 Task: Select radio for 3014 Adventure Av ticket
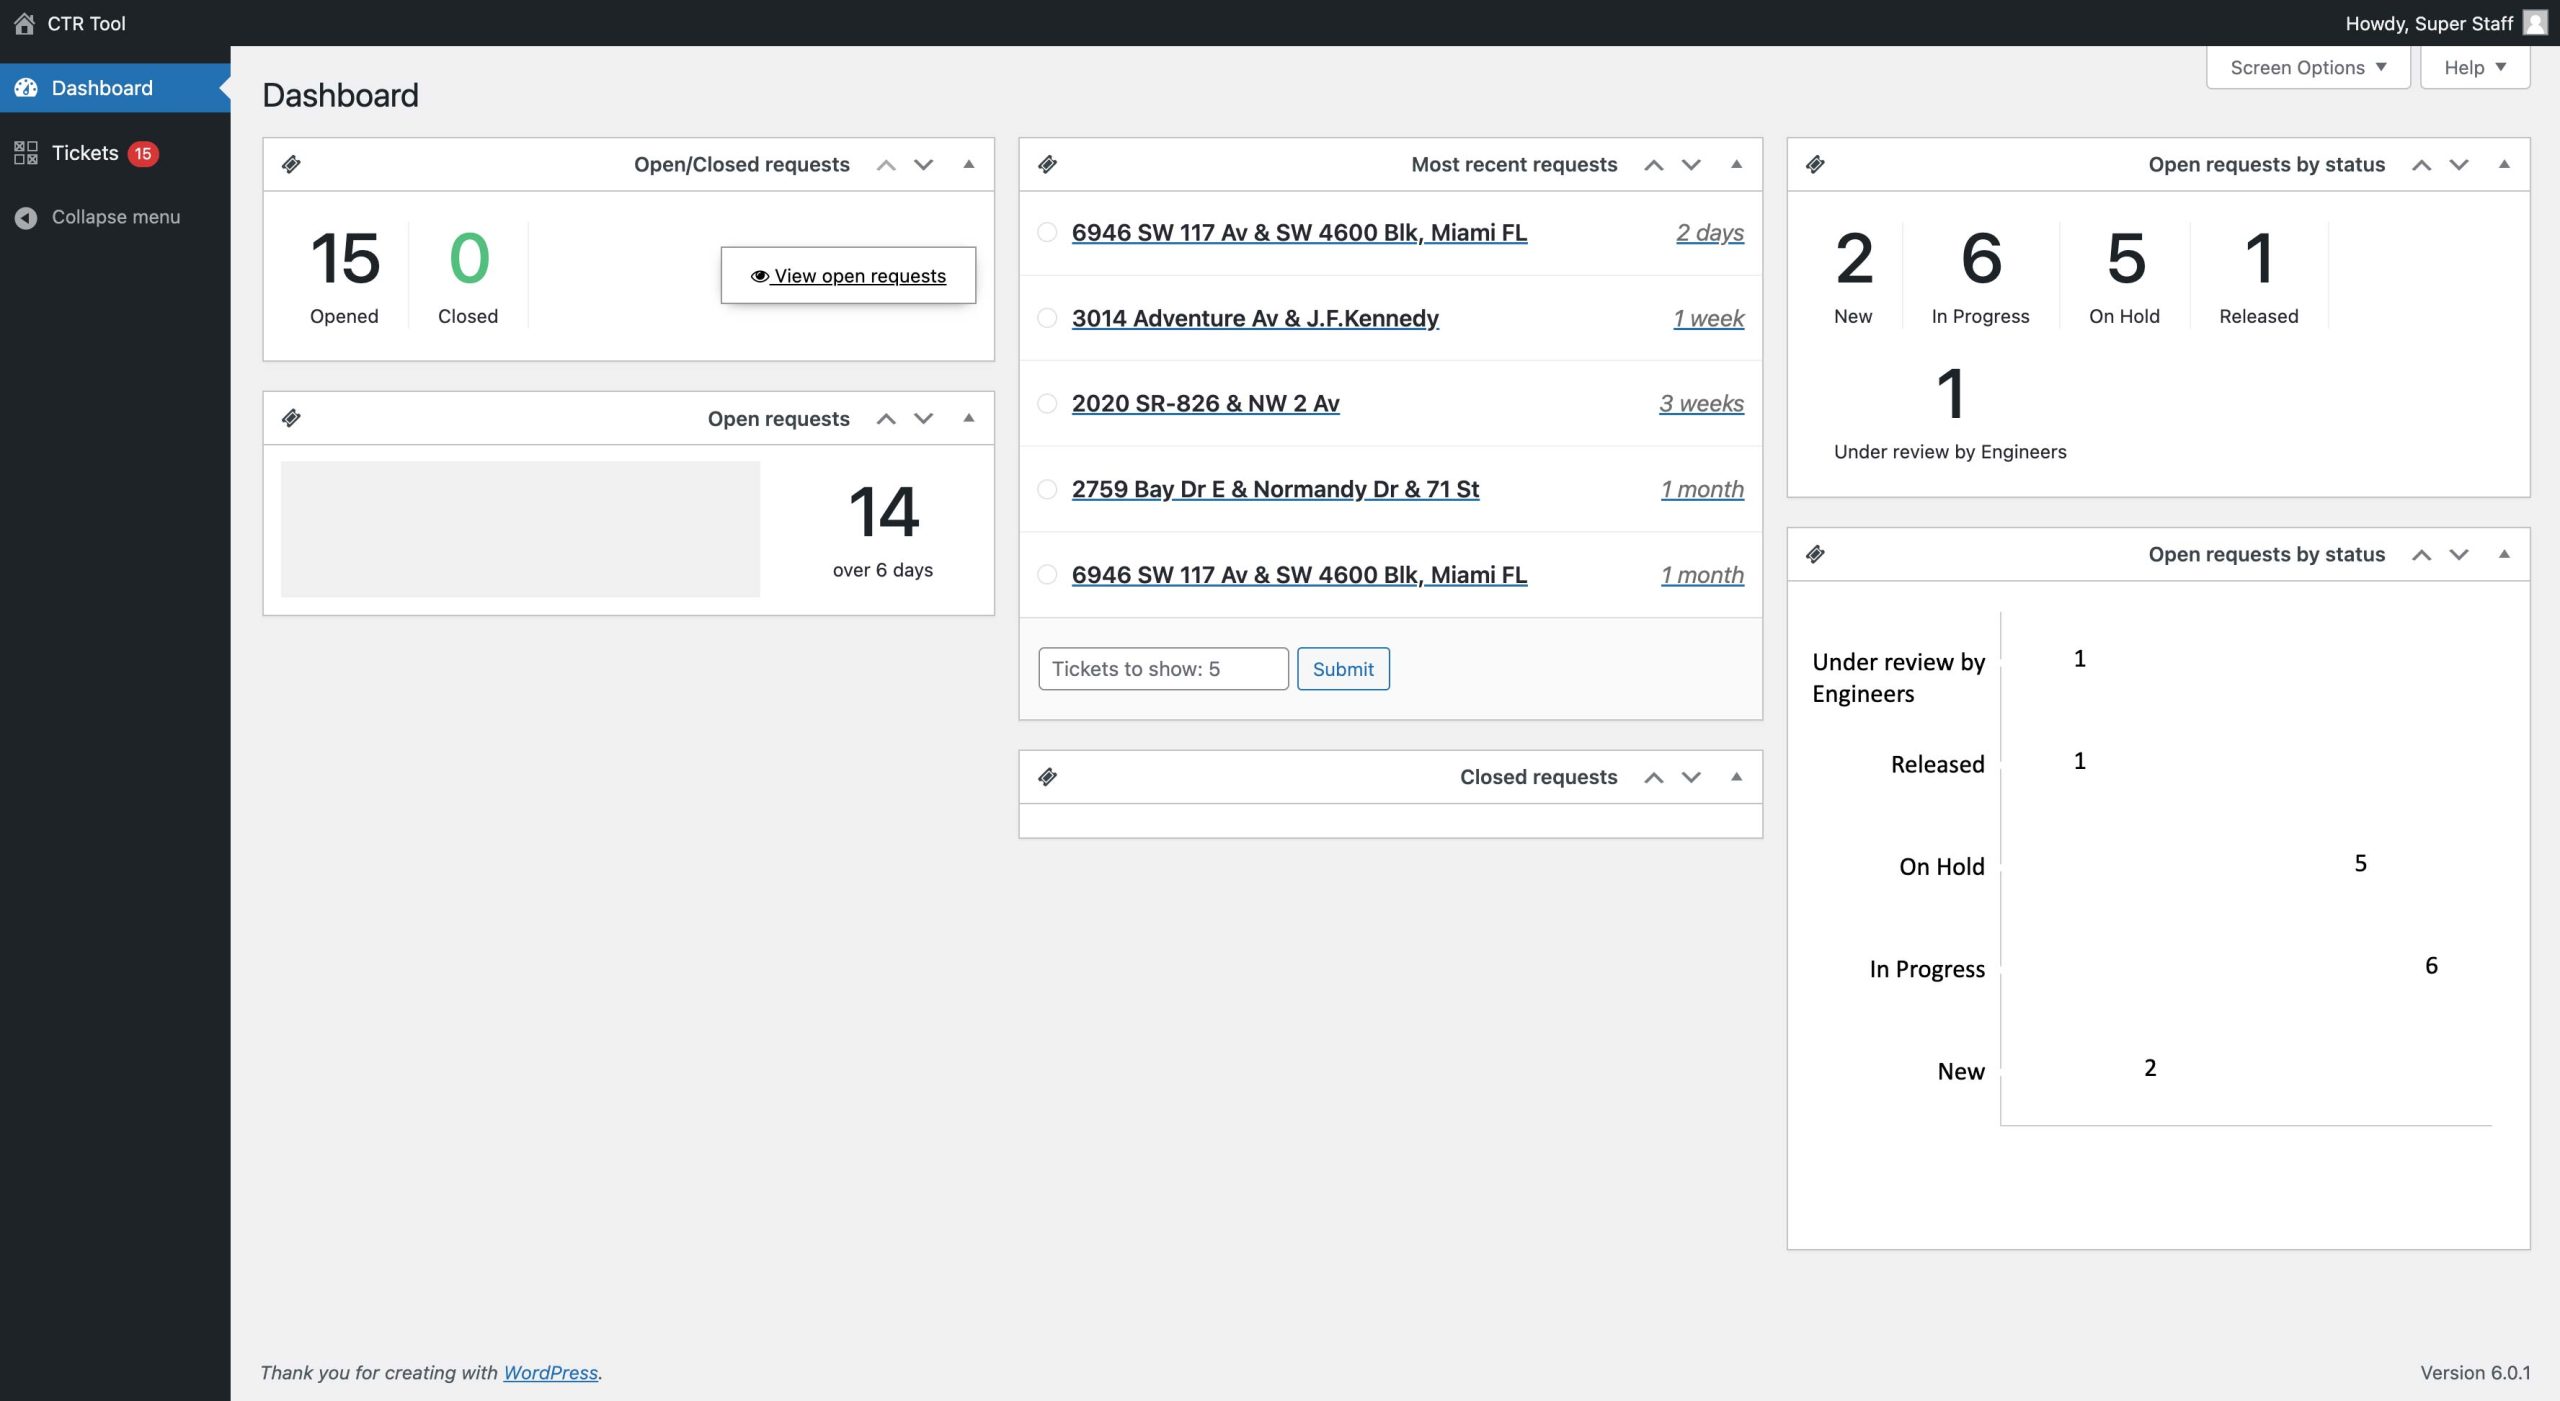click(x=1047, y=318)
